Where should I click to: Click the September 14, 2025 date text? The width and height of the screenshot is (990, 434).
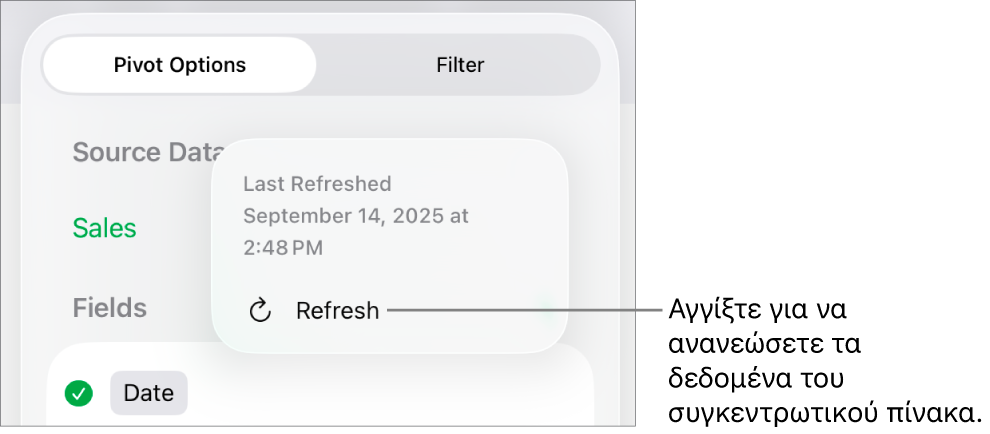[x=355, y=216]
